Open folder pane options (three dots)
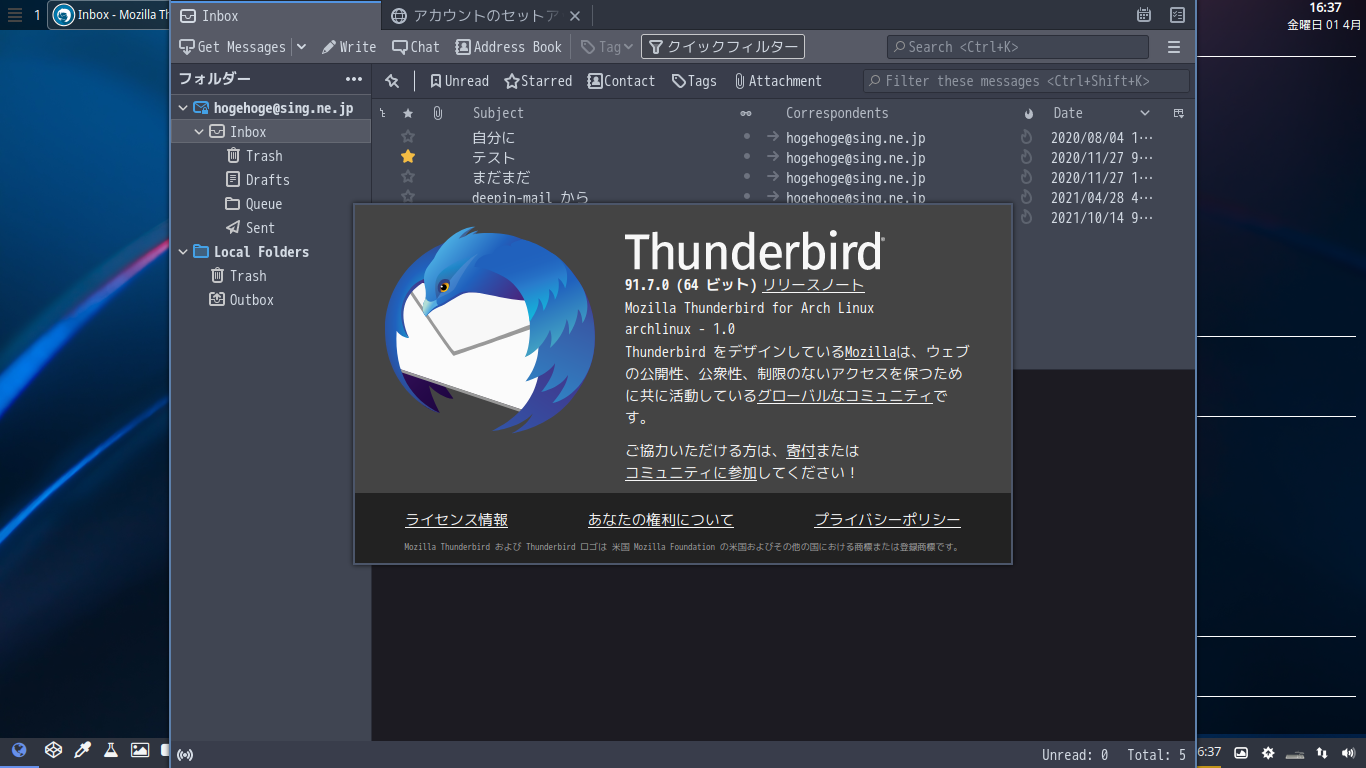The image size is (1366, 768). pyautogui.click(x=354, y=79)
